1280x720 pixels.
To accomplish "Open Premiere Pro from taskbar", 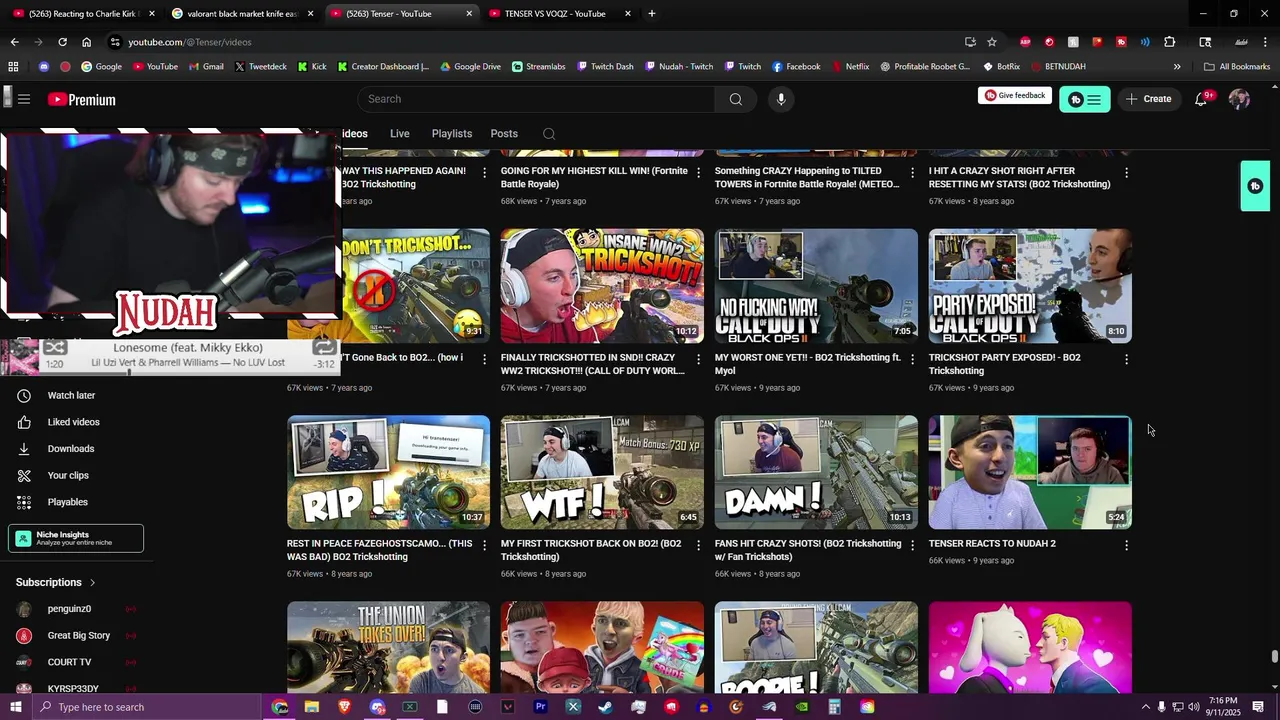I will coord(540,707).
